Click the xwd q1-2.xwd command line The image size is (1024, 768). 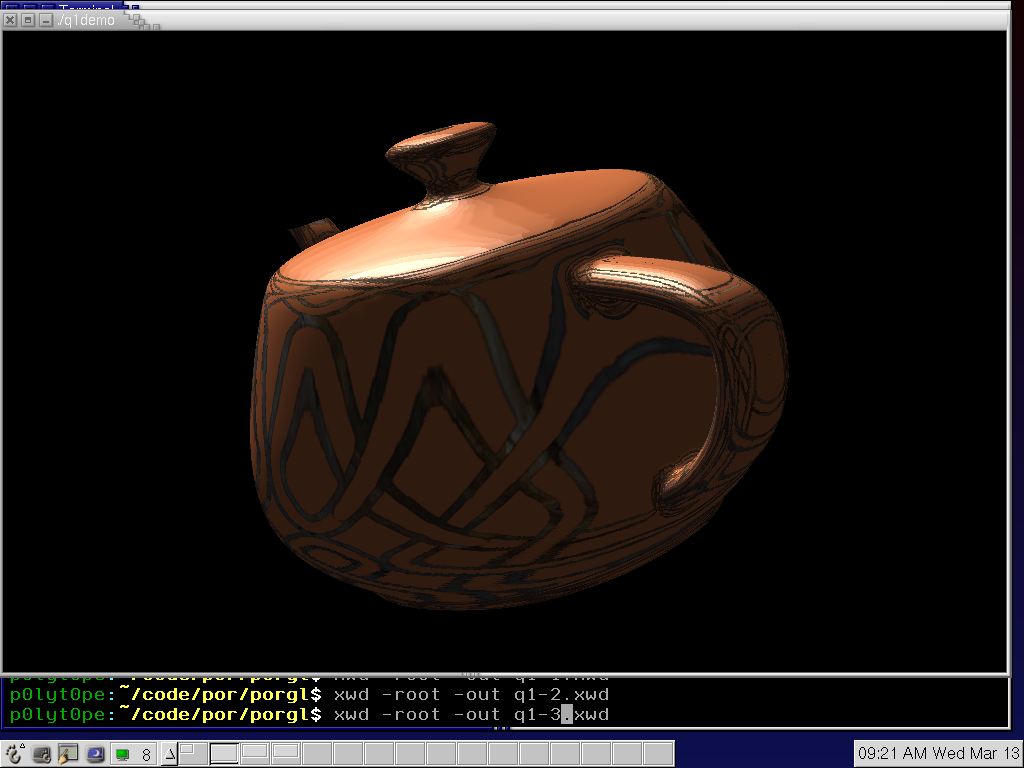(470, 694)
